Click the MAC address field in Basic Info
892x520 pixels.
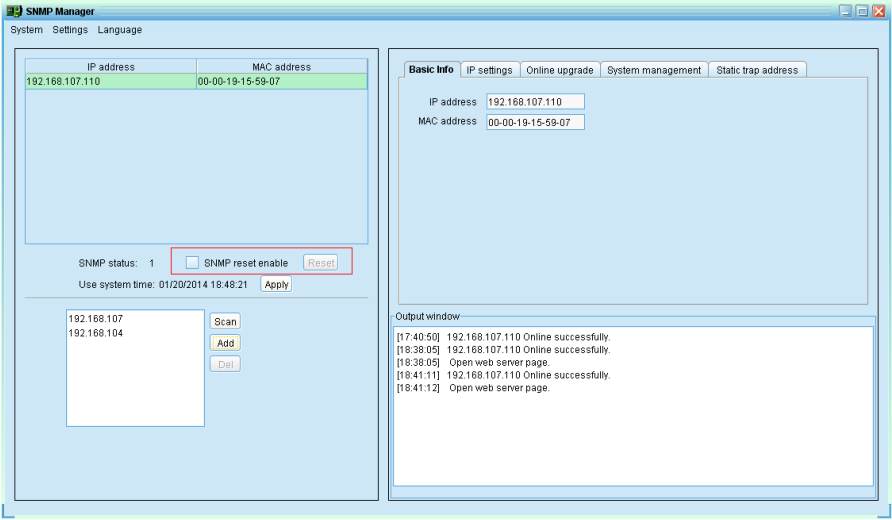coord(535,122)
